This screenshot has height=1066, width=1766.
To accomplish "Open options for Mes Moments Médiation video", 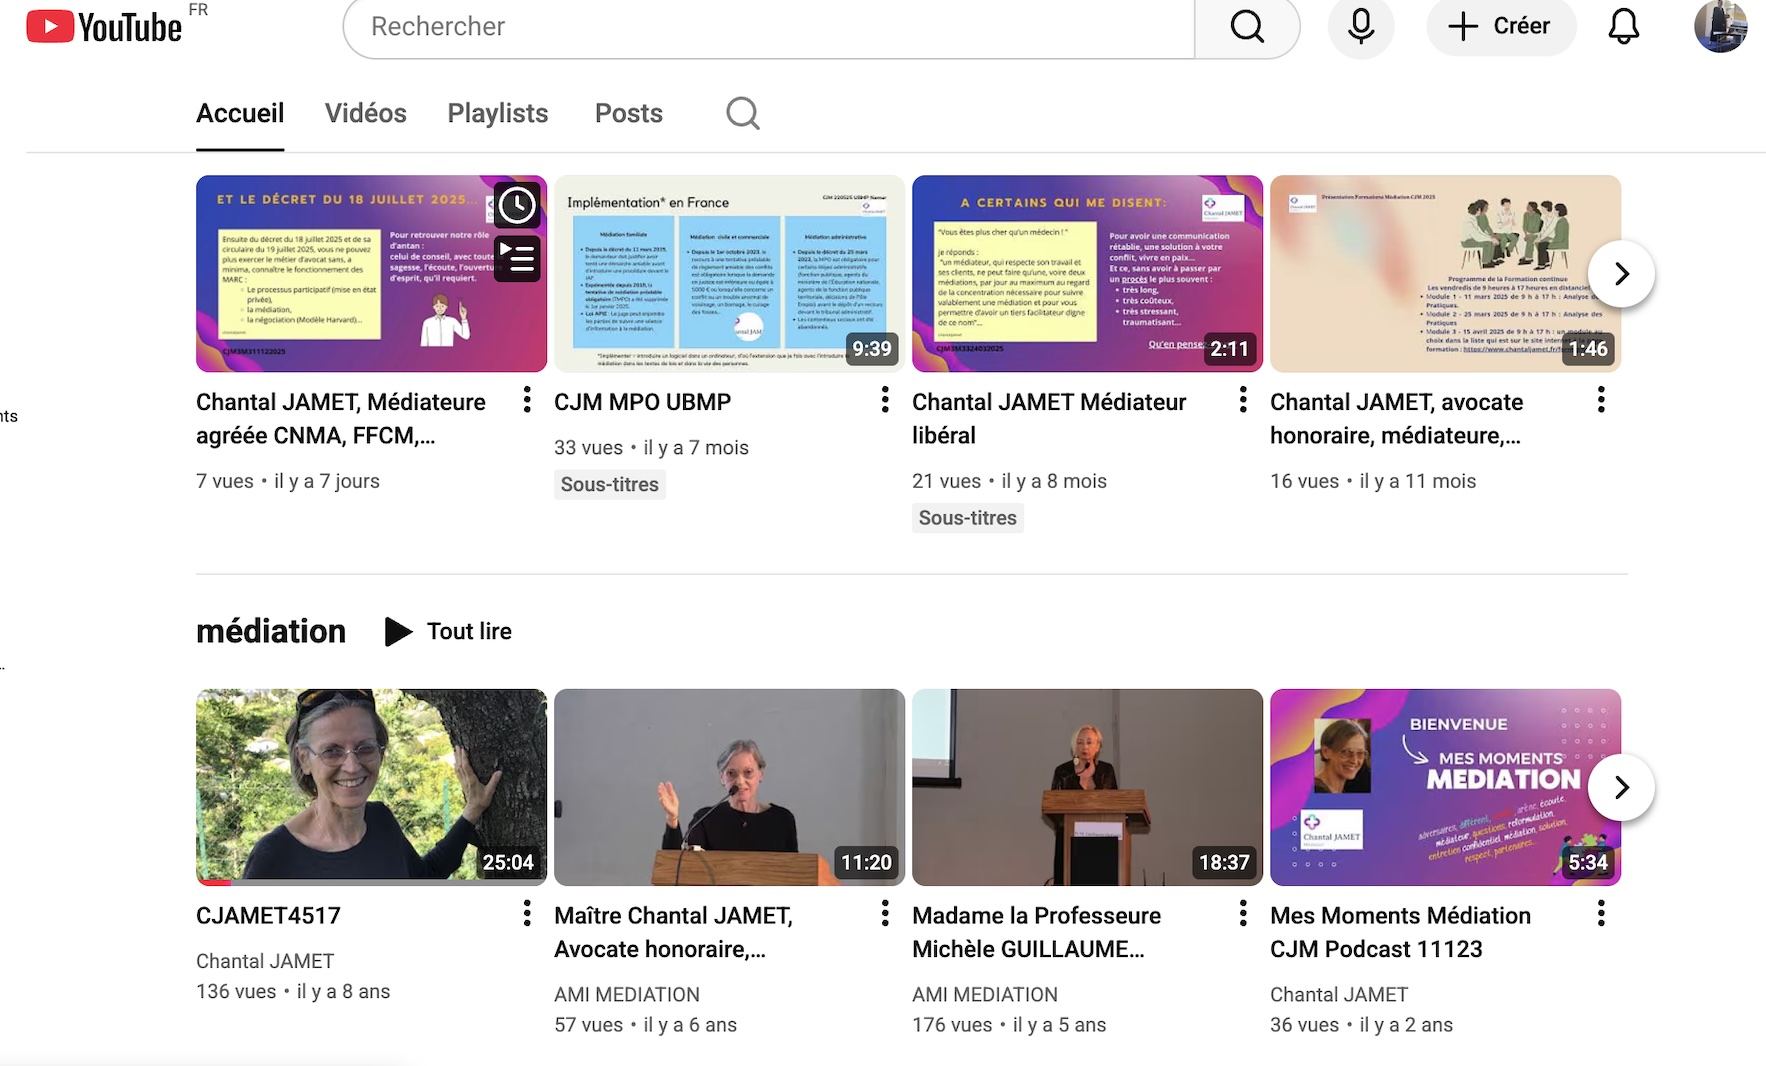I will 1601,914.
